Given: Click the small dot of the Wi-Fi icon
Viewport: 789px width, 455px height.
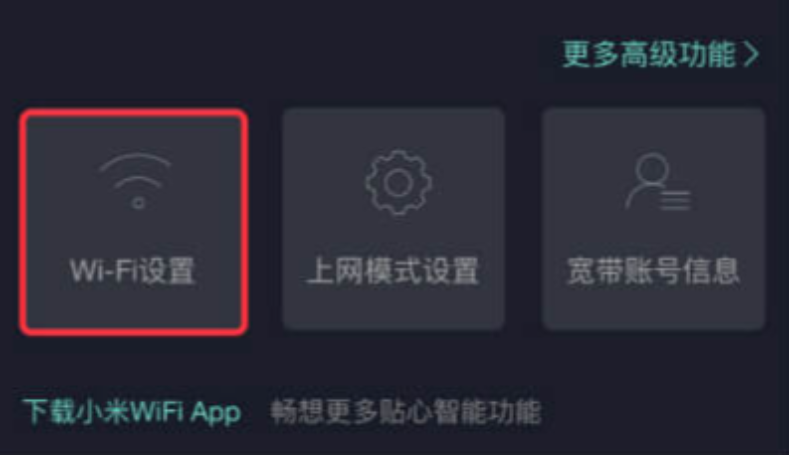Looking at the screenshot, I should click(138, 203).
